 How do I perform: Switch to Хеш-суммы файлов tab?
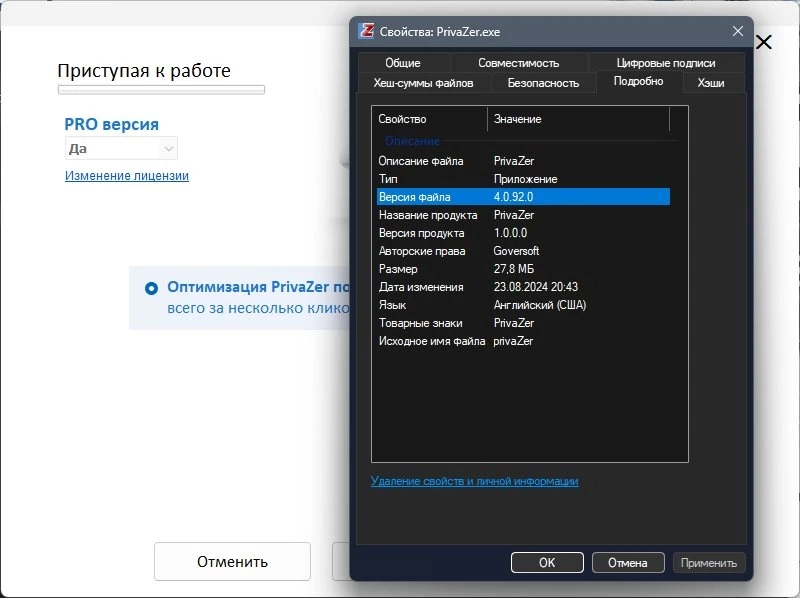pyautogui.click(x=423, y=83)
